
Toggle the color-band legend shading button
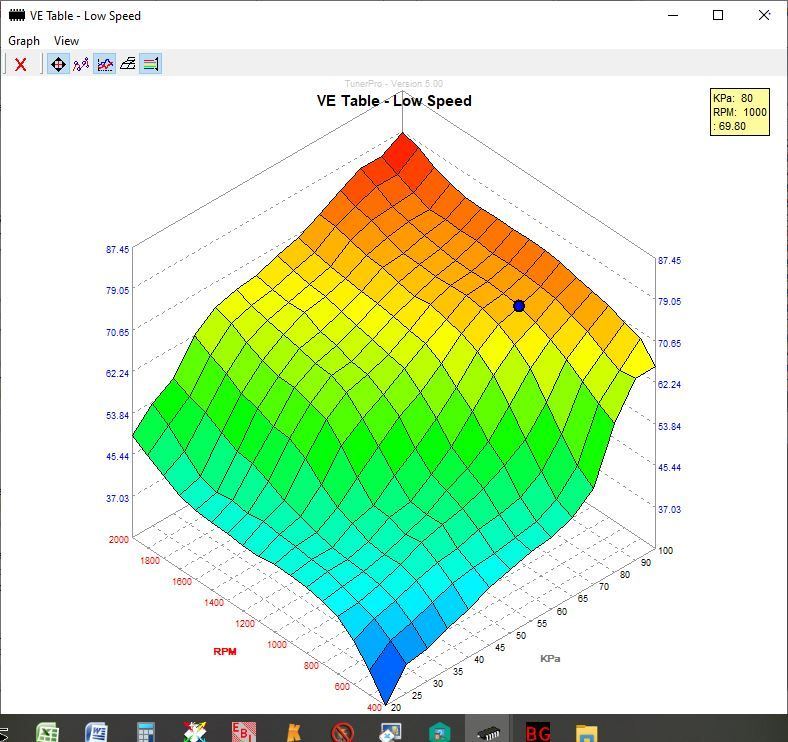[151, 64]
